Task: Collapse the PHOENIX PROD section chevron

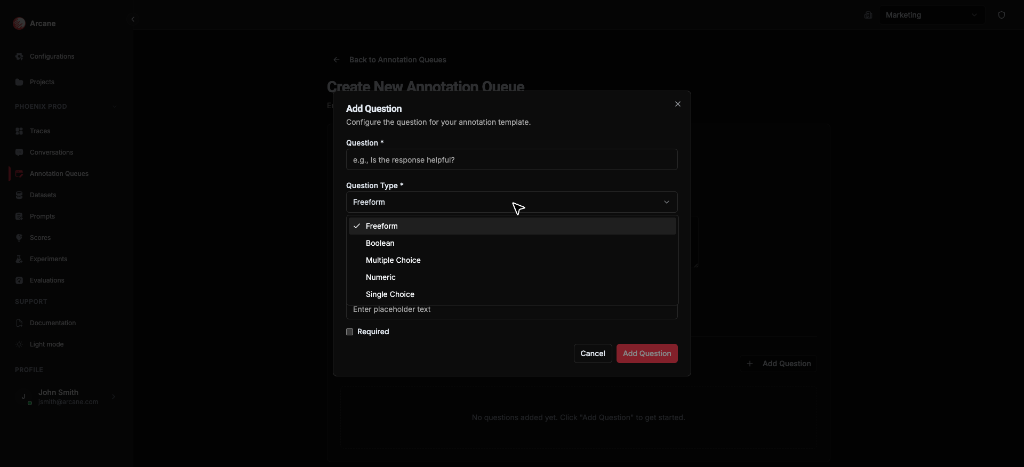Action: pos(114,106)
